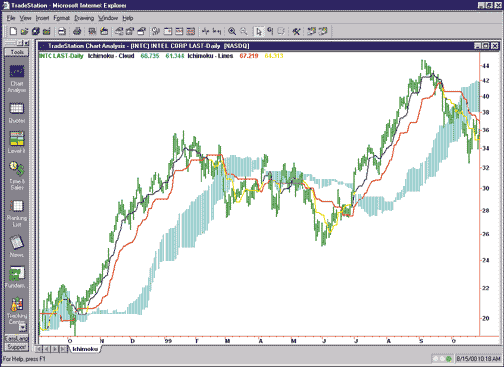Click the zoom in magnifier toolbar icon
Screen dimensions: 504x367
point(232,31)
